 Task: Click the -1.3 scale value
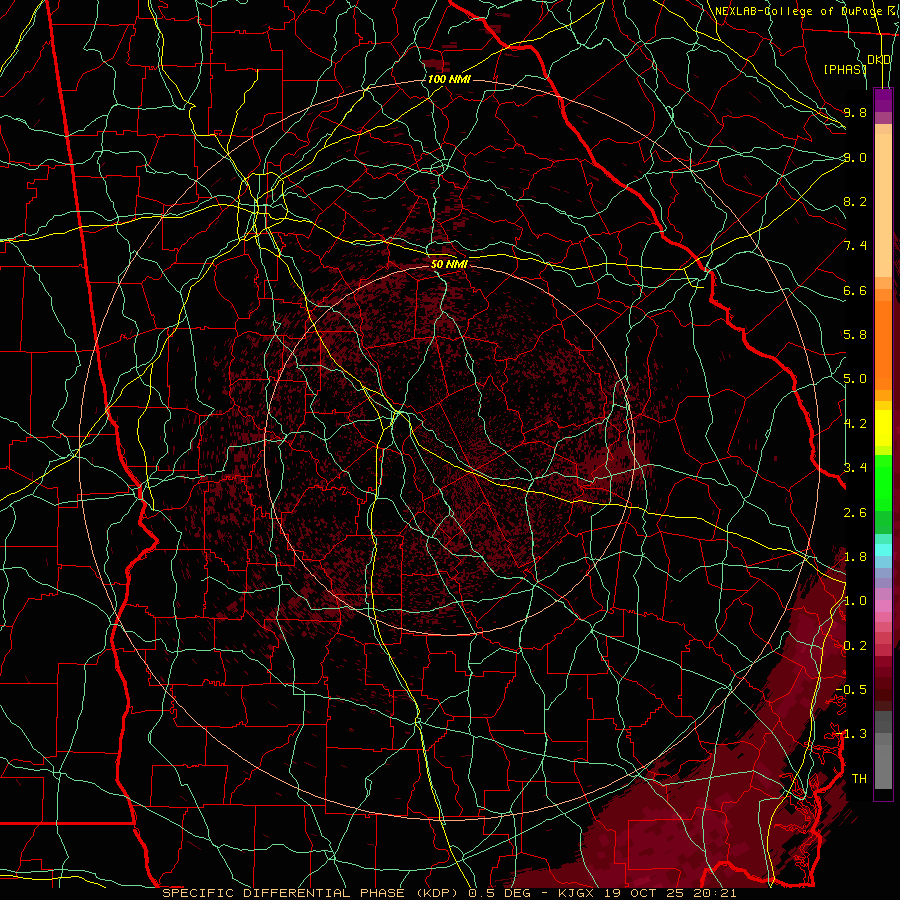coord(851,734)
